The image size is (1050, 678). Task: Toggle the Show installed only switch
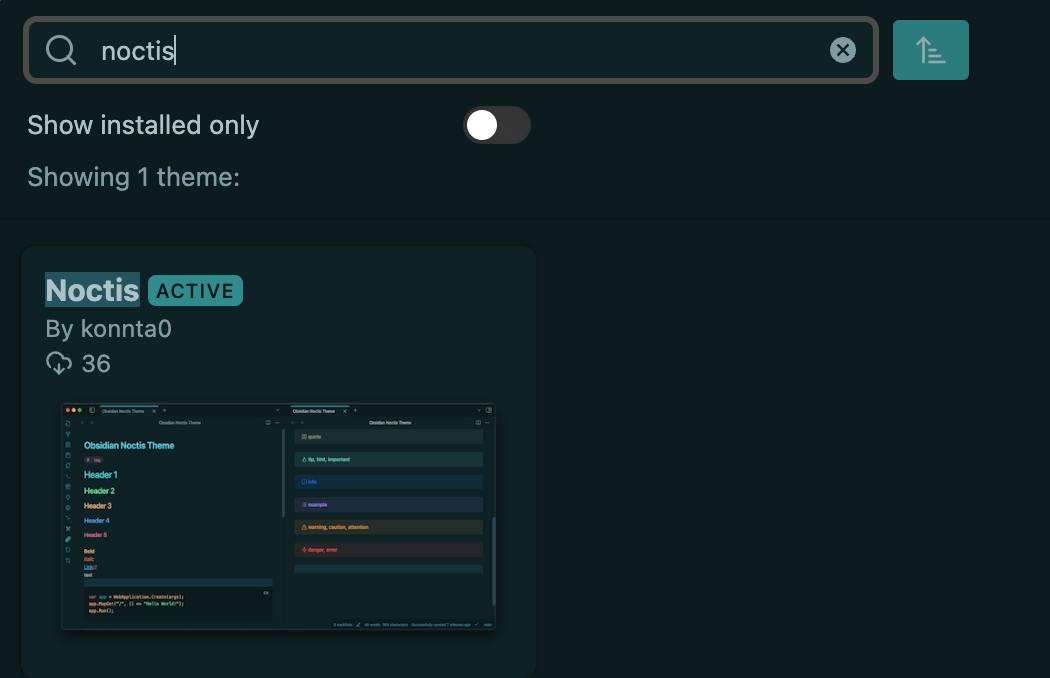497,125
